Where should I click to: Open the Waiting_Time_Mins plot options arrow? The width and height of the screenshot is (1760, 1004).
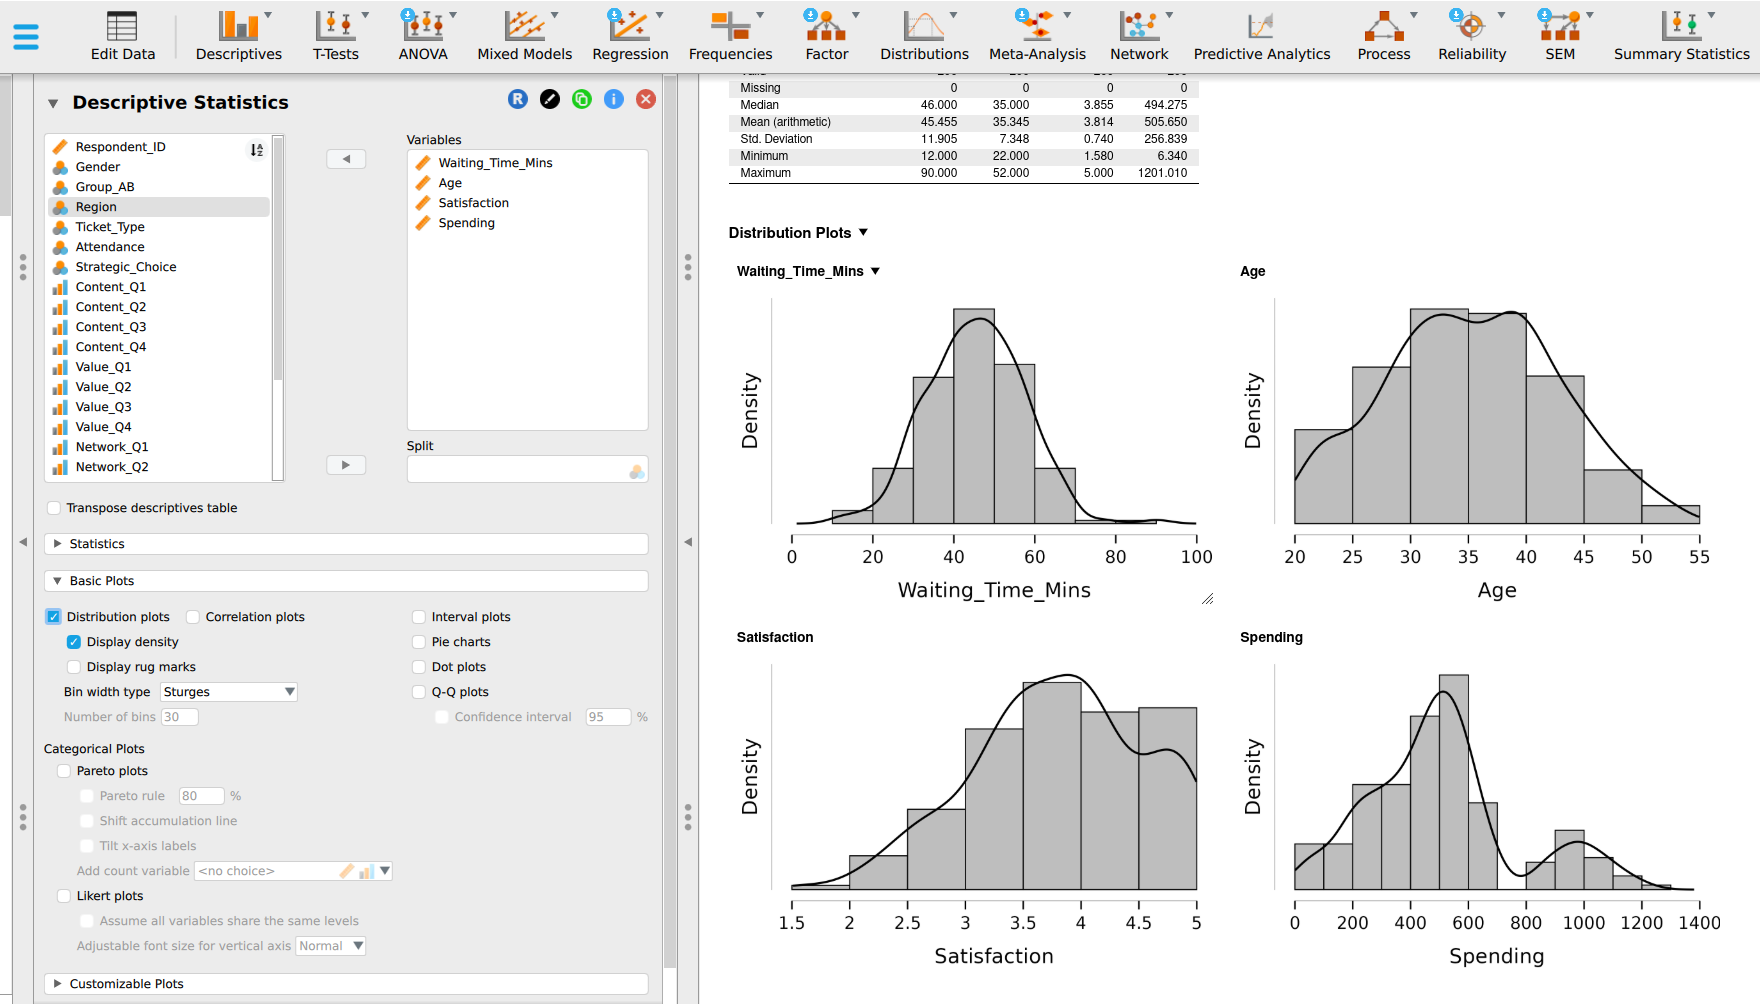click(875, 271)
